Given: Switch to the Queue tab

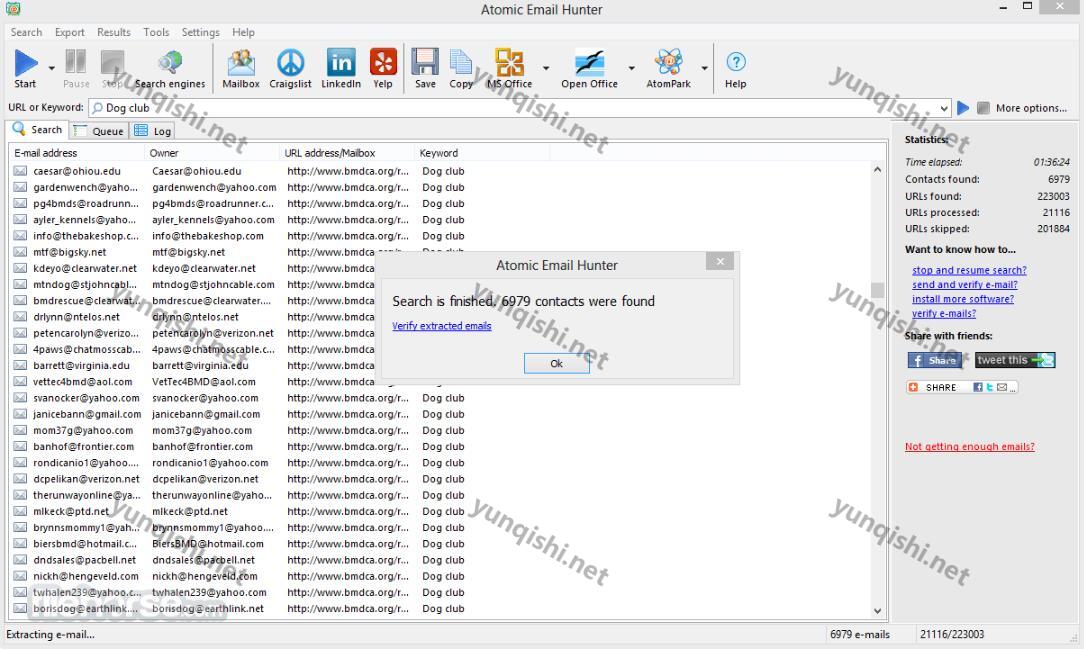Looking at the screenshot, I should pos(100,131).
